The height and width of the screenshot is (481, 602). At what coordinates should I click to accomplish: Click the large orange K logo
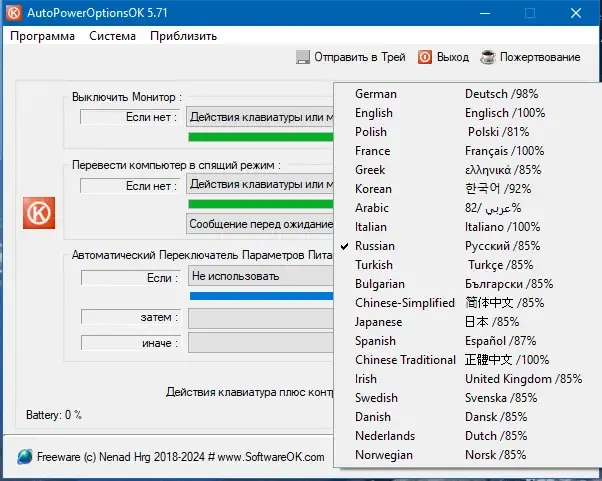tap(39, 213)
